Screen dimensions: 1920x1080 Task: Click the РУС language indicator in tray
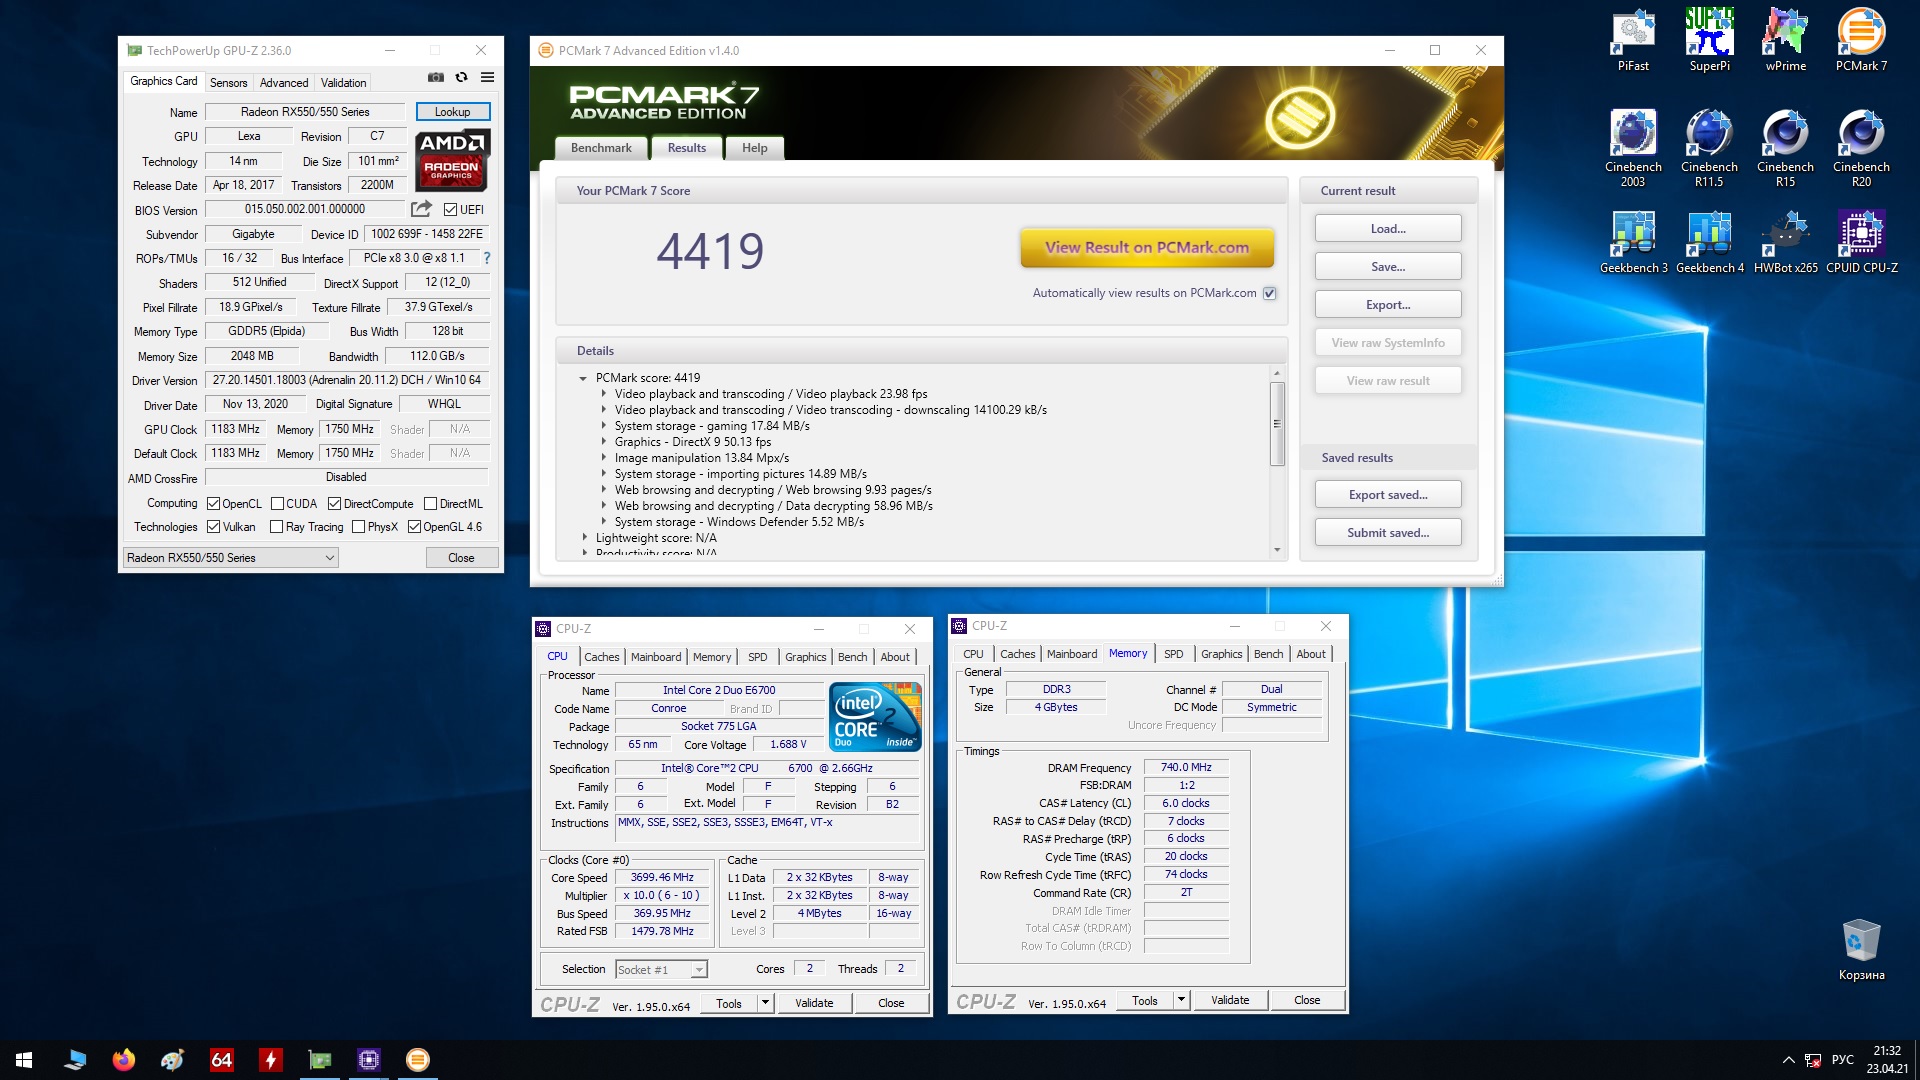pyautogui.click(x=1843, y=1060)
